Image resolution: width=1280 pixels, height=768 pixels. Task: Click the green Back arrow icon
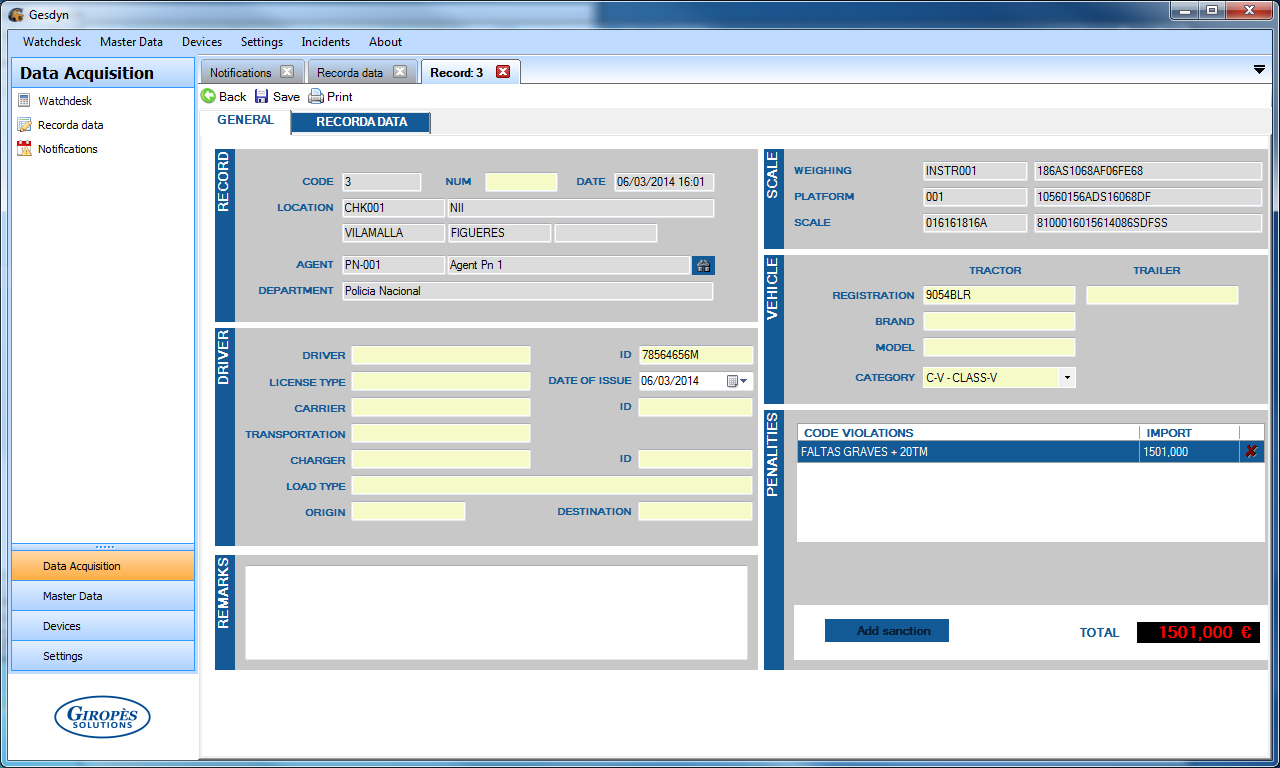point(208,97)
